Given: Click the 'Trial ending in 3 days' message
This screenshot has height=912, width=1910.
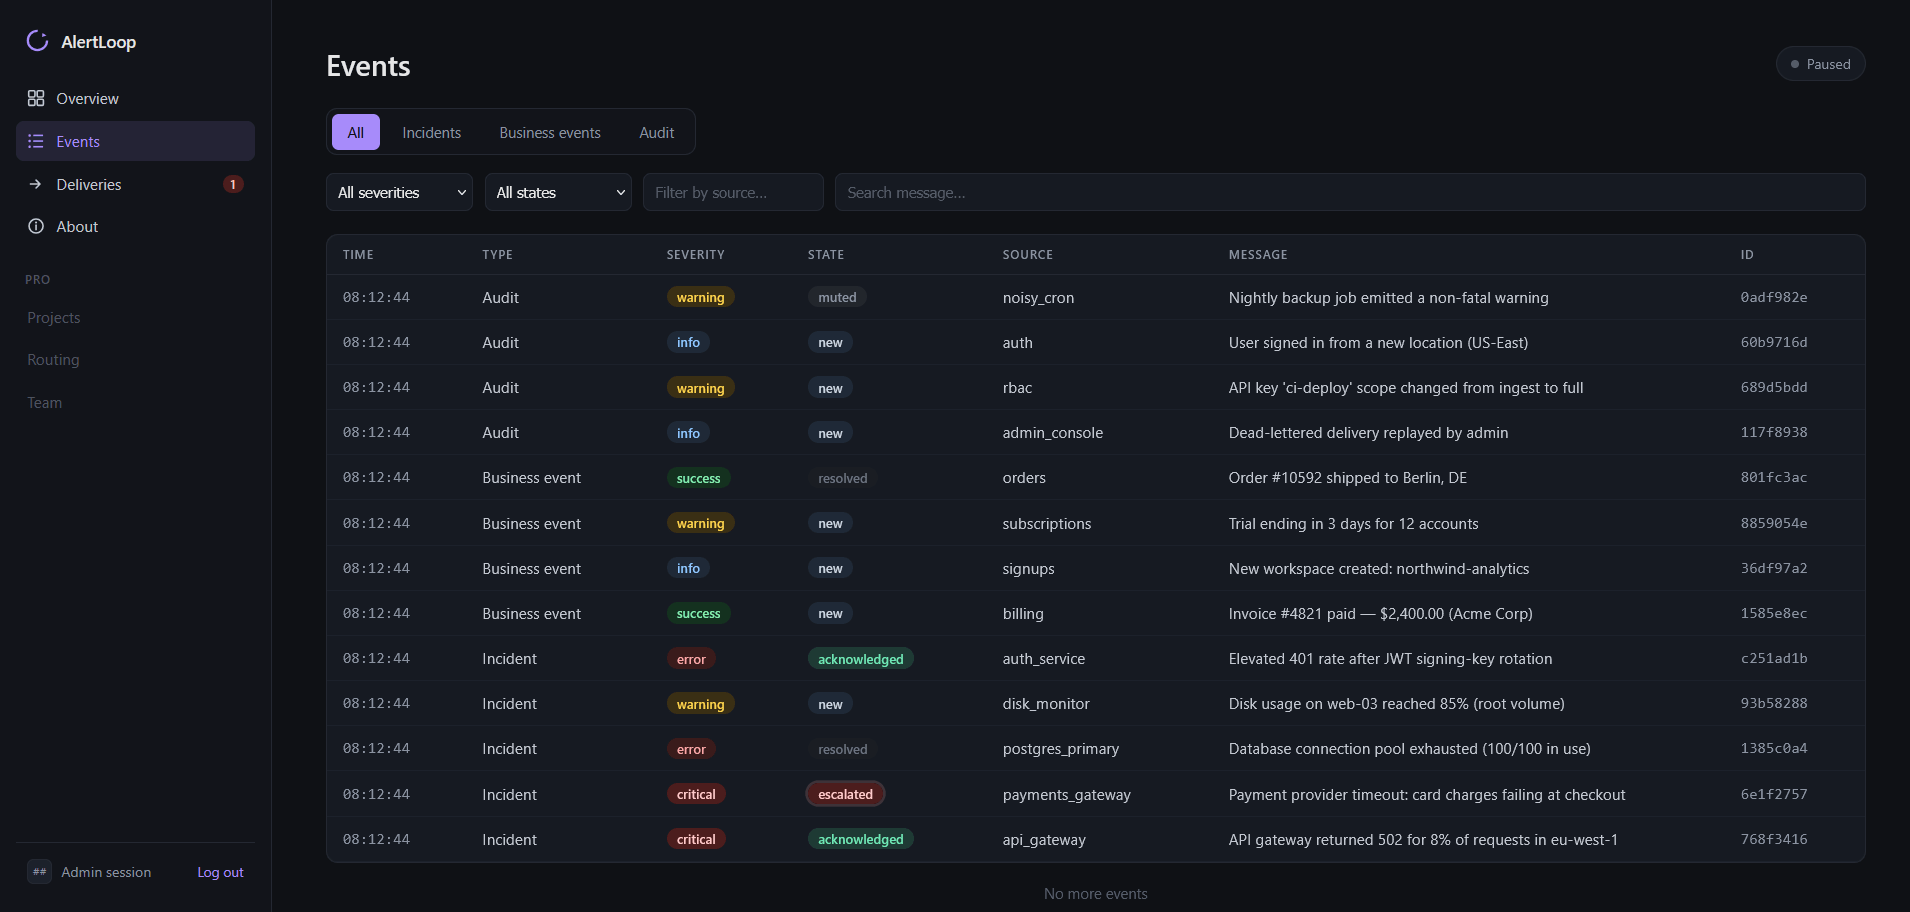Looking at the screenshot, I should [1353, 523].
